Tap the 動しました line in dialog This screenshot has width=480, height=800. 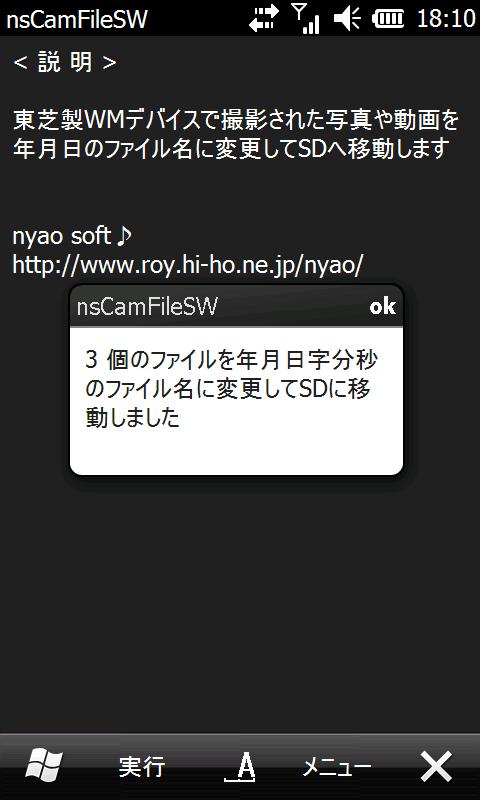(133, 418)
